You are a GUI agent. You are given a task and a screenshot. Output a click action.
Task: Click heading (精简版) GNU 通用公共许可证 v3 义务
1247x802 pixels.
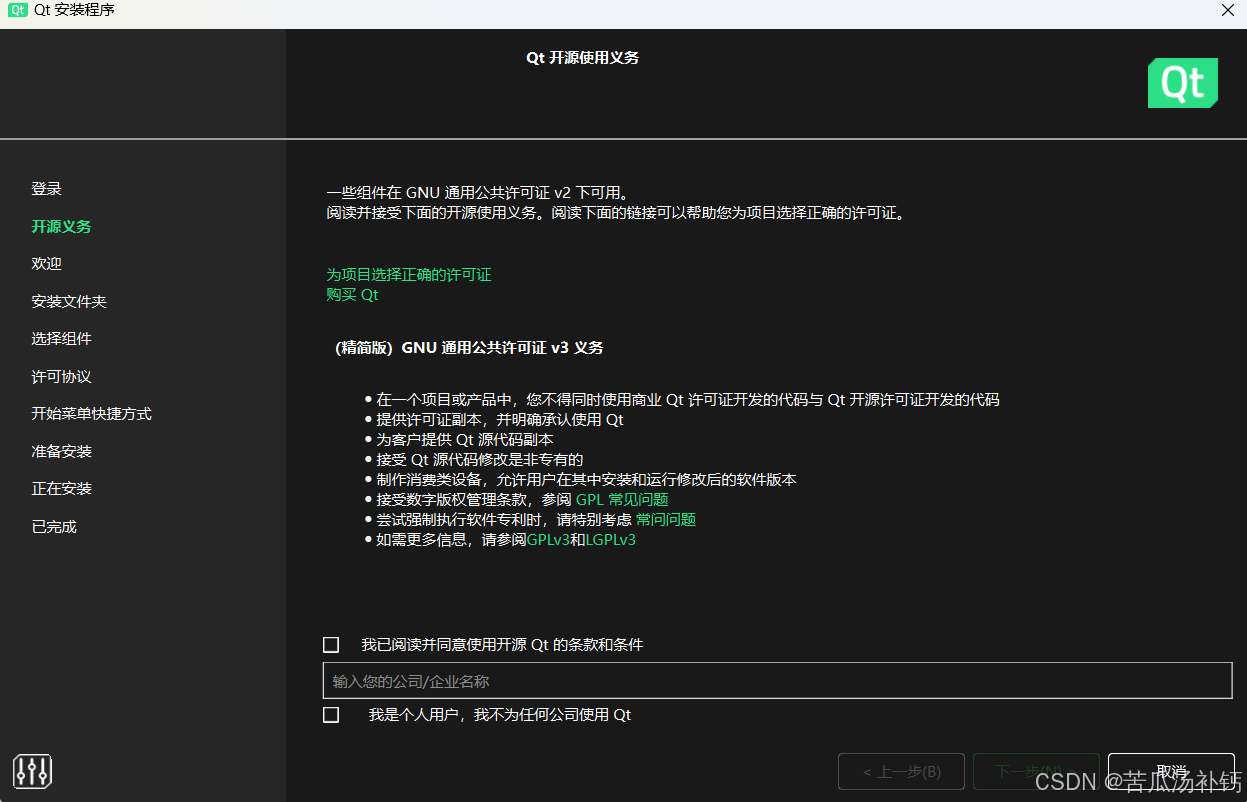click(469, 348)
